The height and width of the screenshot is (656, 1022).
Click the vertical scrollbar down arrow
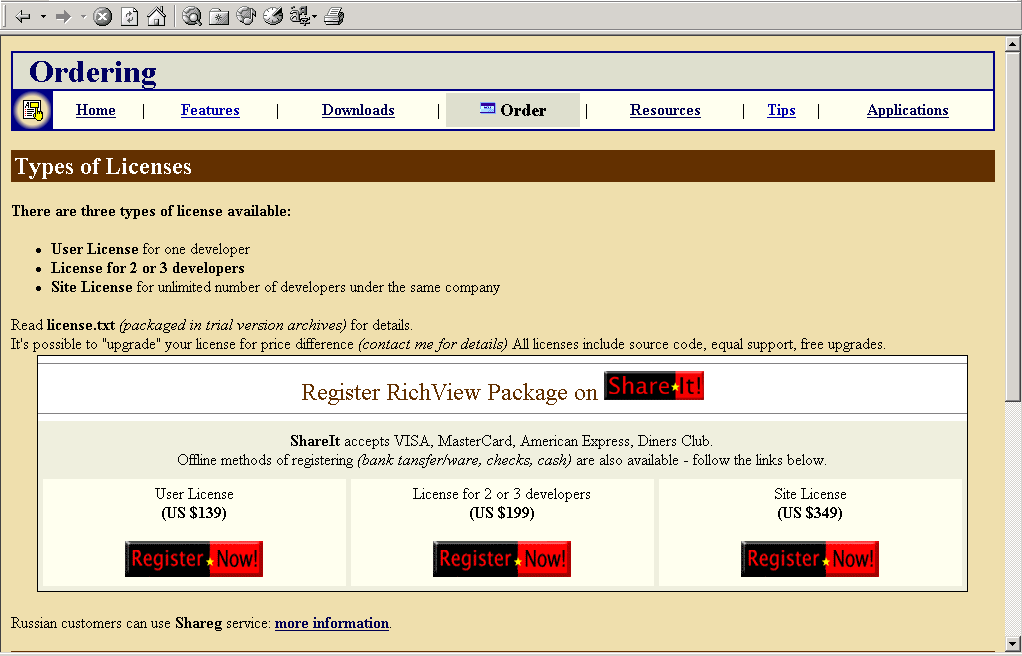[x=1012, y=643]
